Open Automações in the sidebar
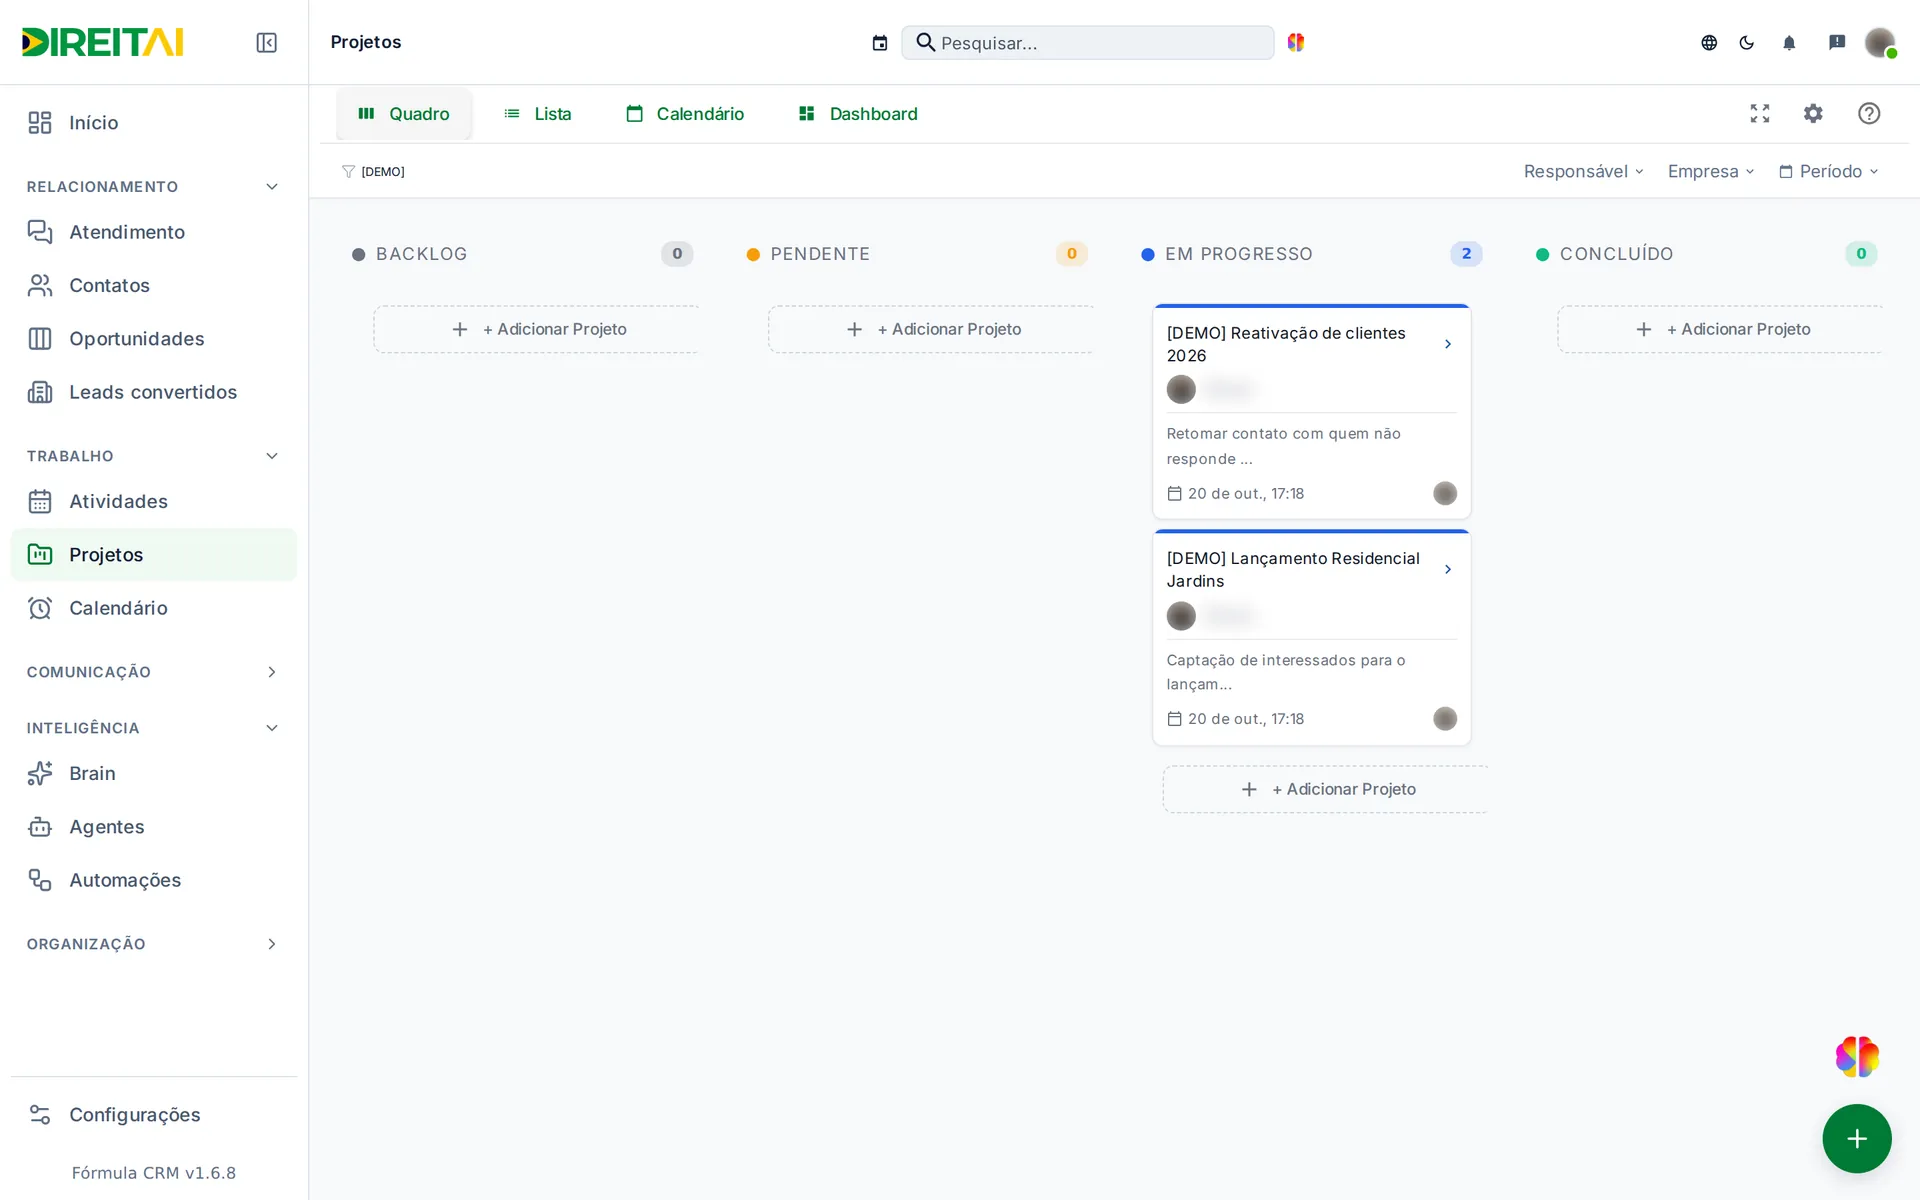Viewport: 1920px width, 1200px height. (x=154, y=880)
